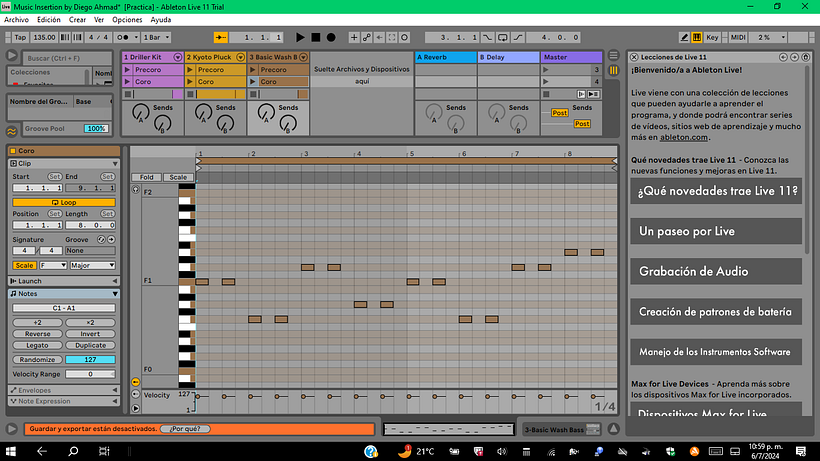Enable MIDI Map Mode
820x461 pixels.
[x=738, y=38]
